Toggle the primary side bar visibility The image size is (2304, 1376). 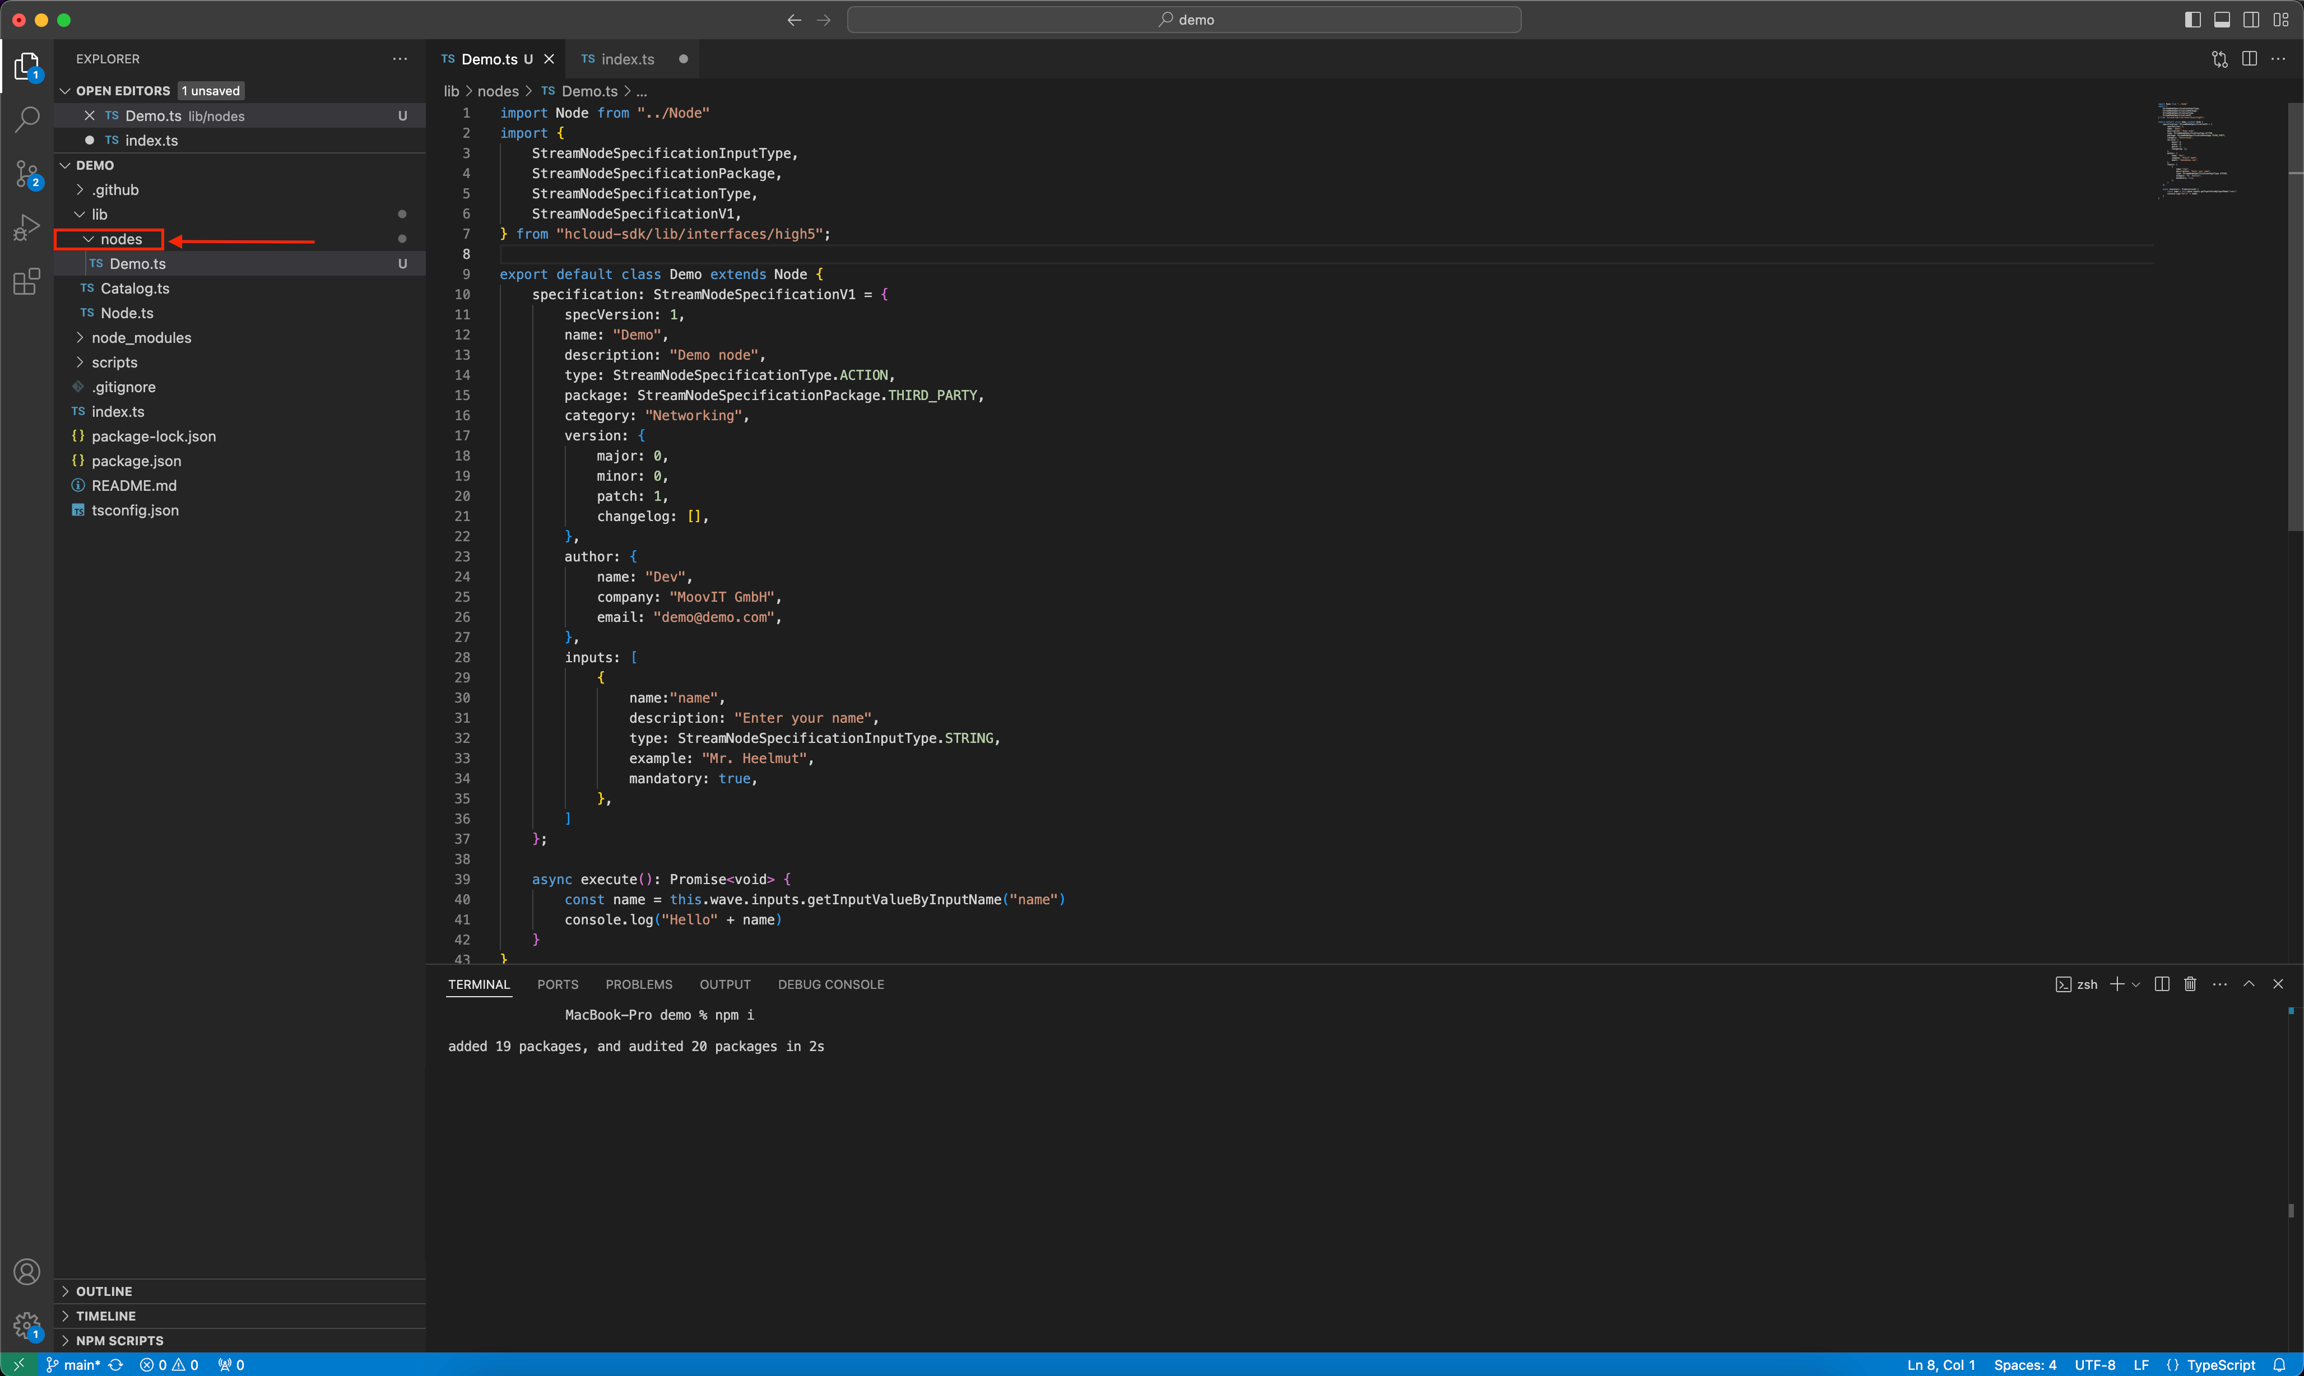point(2192,20)
